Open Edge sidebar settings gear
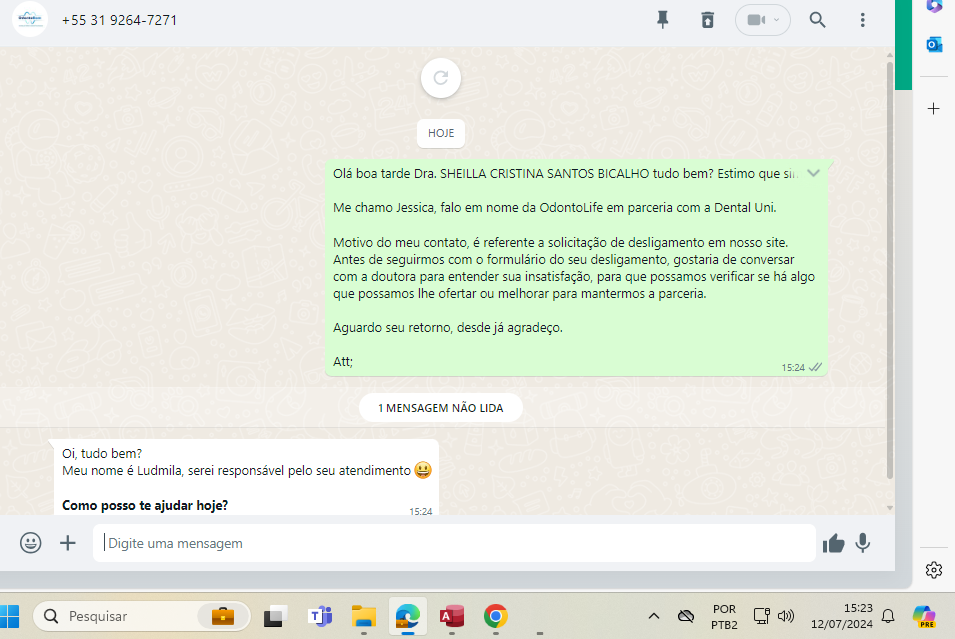The image size is (955, 639). pos(934,570)
